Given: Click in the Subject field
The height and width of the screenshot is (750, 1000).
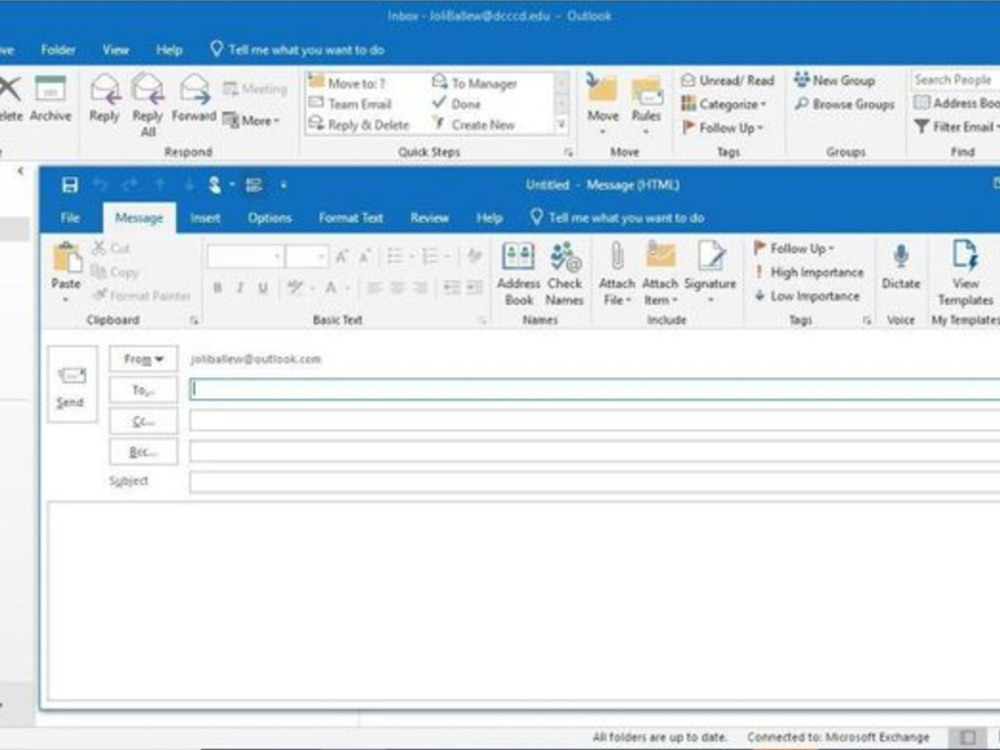Looking at the screenshot, I should click(x=594, y=482).
